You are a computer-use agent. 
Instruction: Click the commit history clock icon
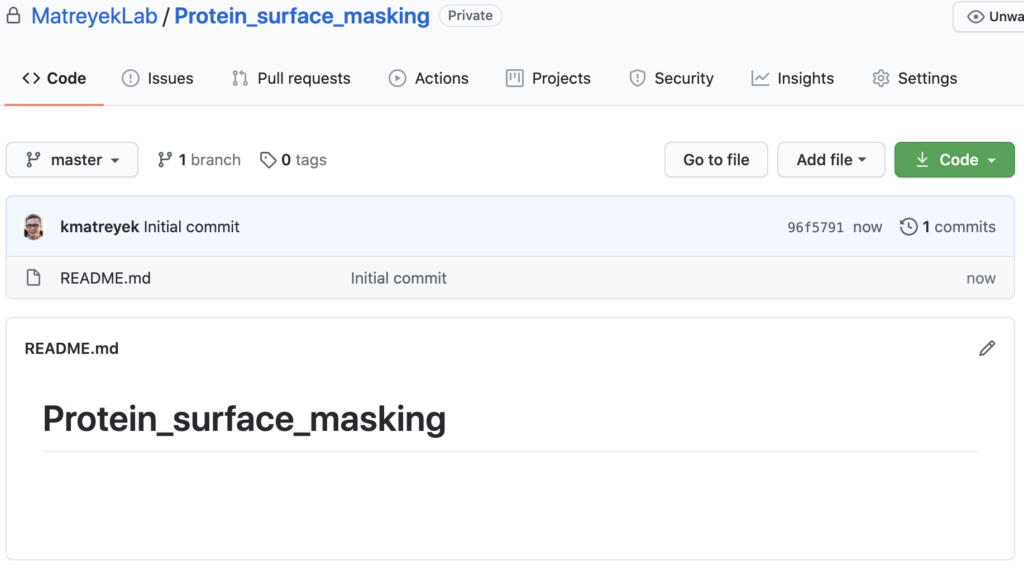pyautogui.click(x=908, y=227)
